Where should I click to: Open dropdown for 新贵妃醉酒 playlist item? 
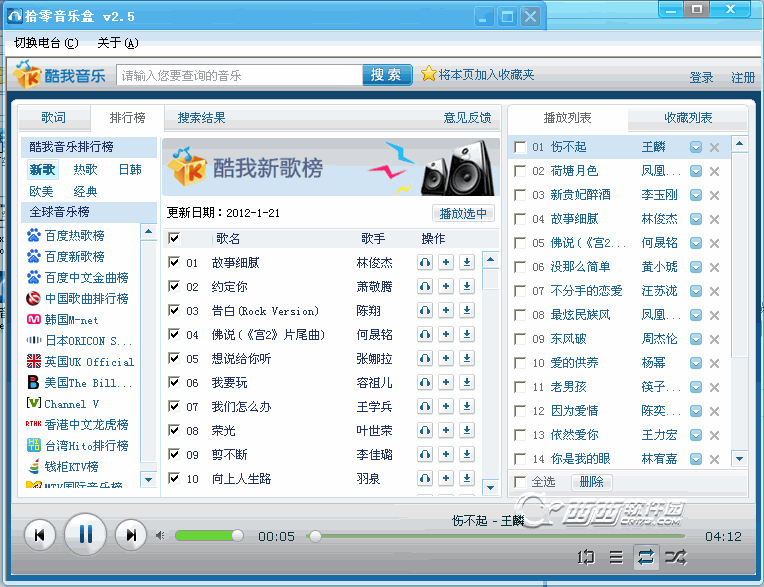pyautogui.click(x=696, y=195)
